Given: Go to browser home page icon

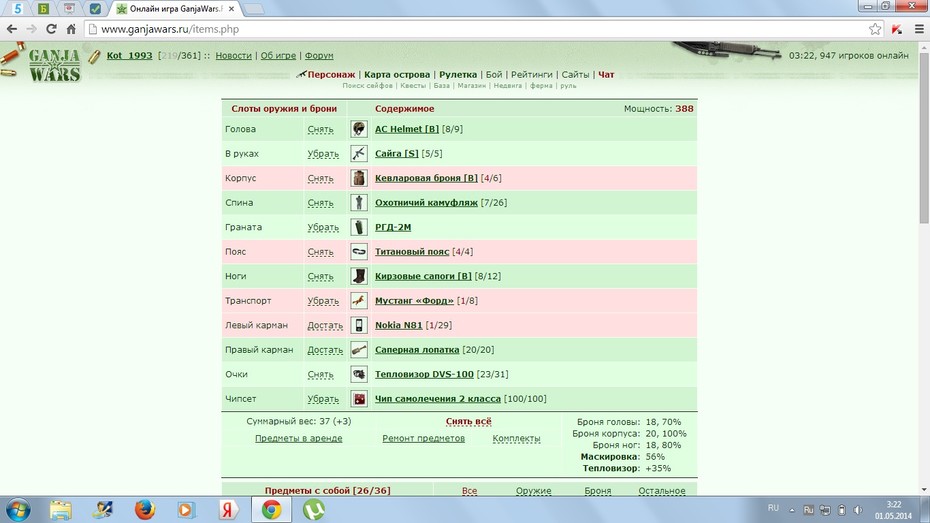Looking at the screenshot, I should point(71,28).
